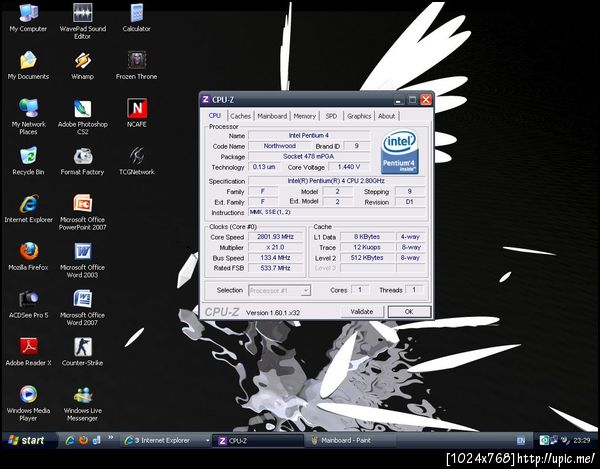Viewport: 600px width, 469px height.
Task: Click the Rated FSB 533.7 MHz value
Action: (276, 268)
